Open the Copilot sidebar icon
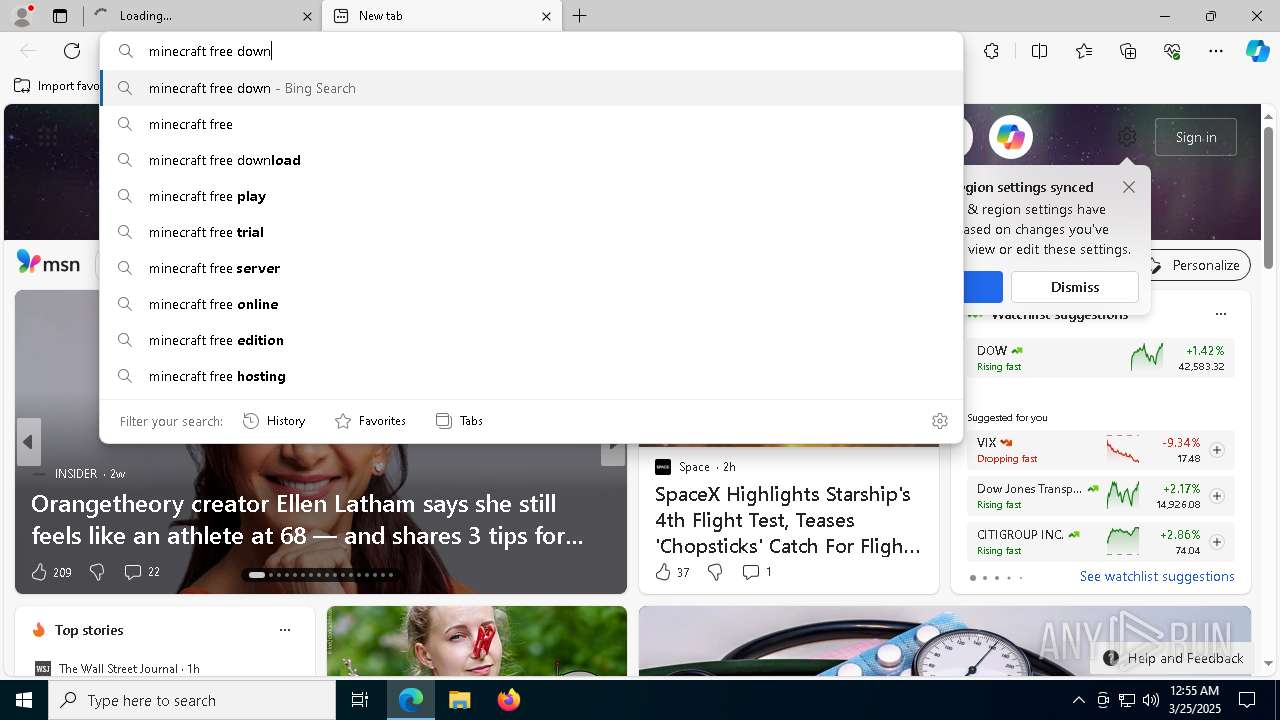 [1257, 51]
